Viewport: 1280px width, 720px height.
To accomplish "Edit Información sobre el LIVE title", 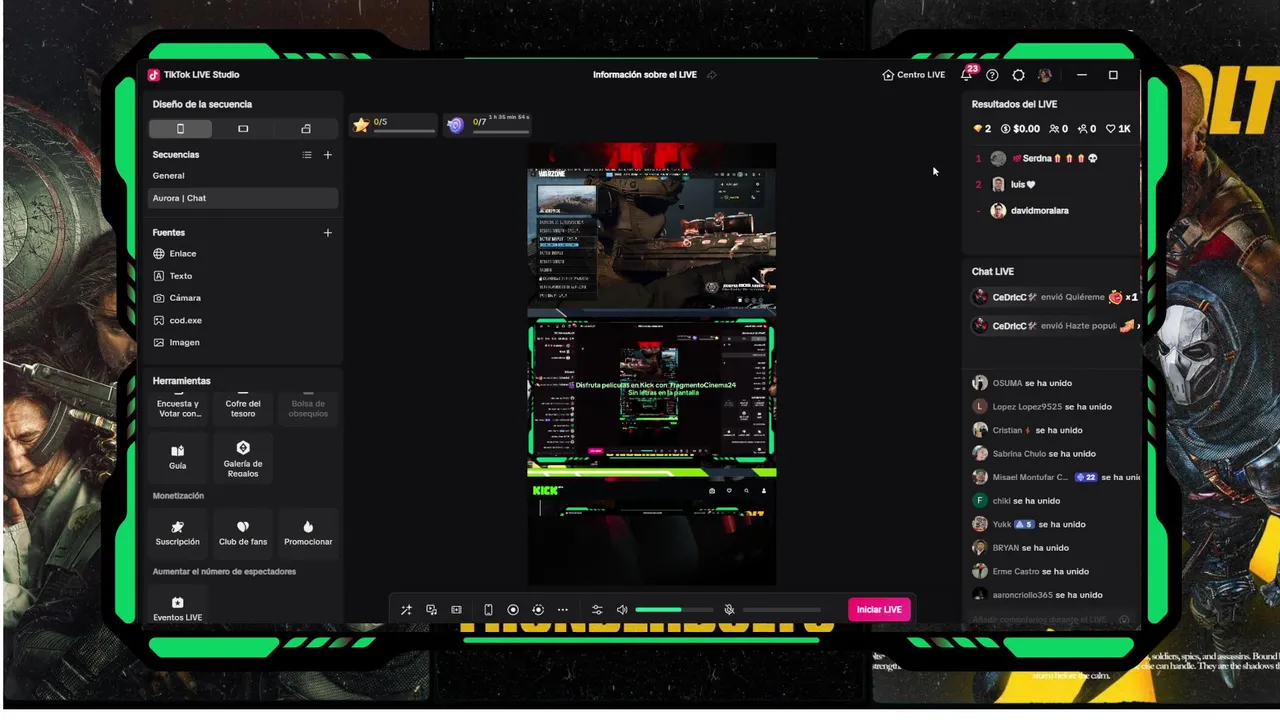I will (x=645, y=75).
